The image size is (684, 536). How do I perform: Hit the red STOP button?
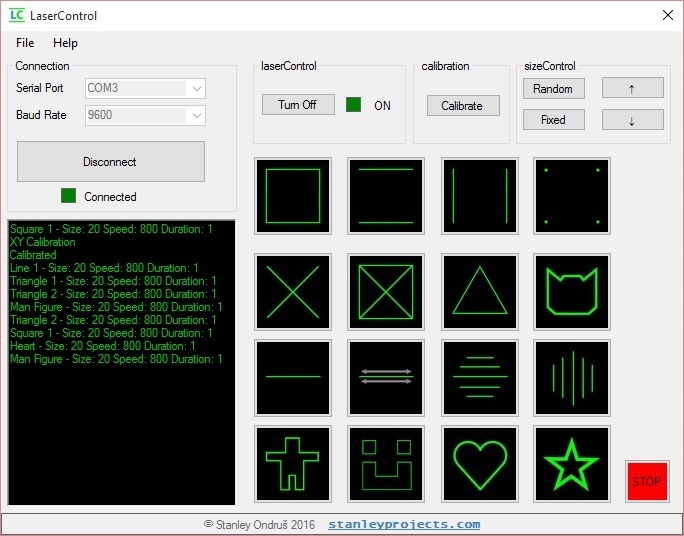(647, 481)
